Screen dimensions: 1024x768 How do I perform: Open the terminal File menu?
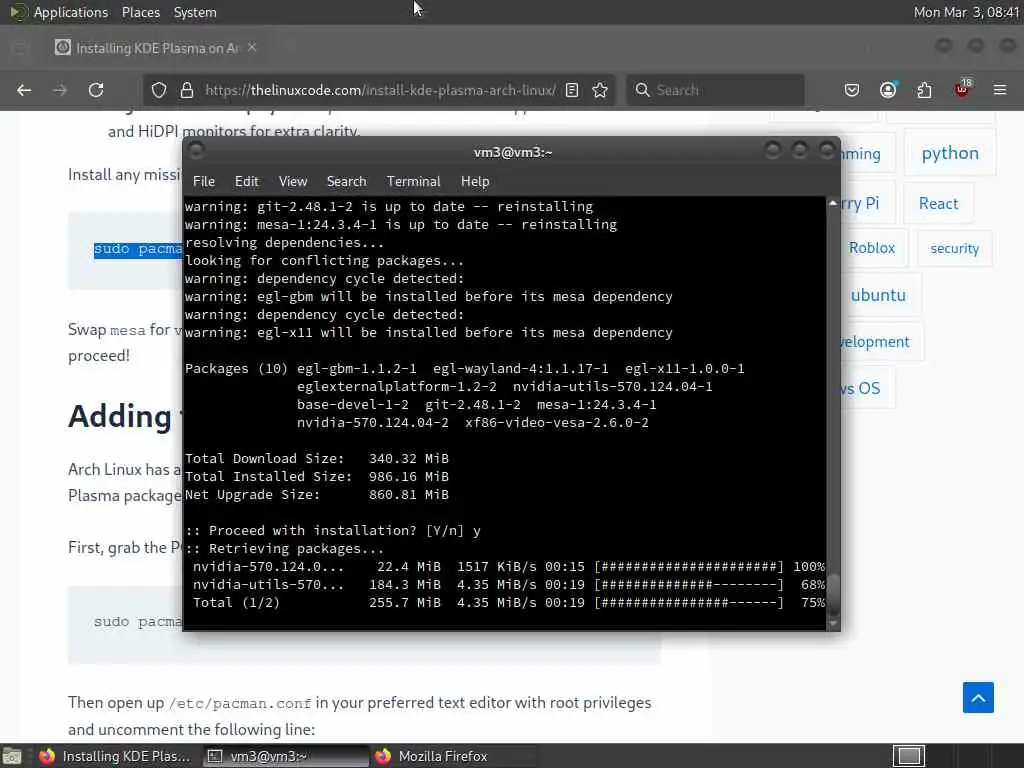pyautogui.click(x=204, y=182)
